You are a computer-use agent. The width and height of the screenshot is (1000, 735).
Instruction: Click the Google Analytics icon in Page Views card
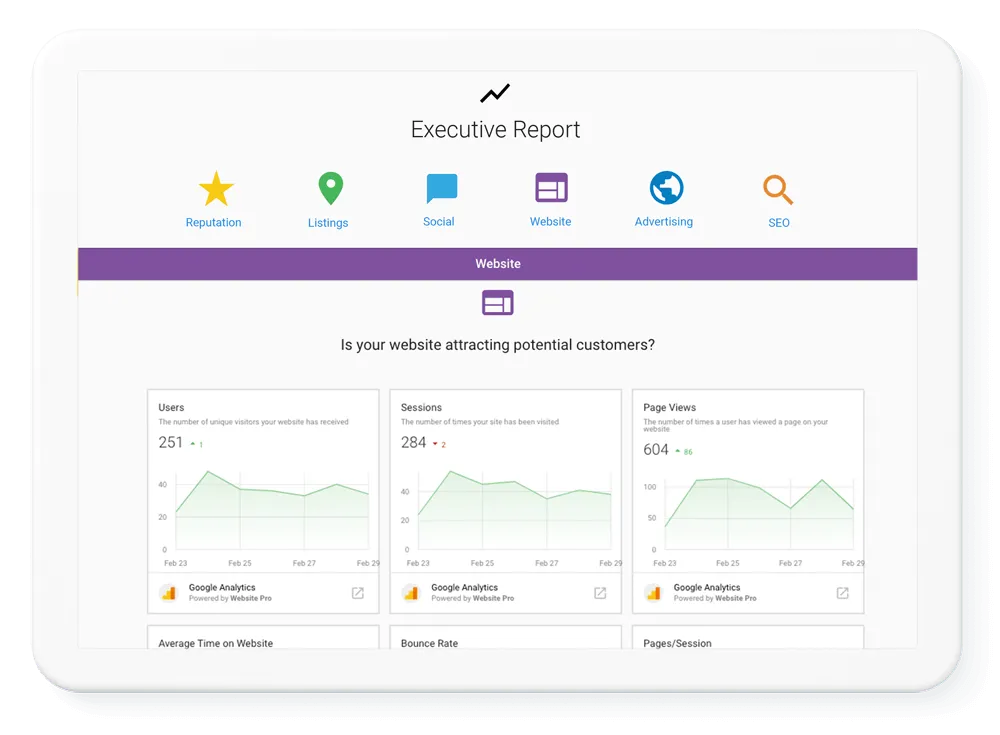[654, 592]
